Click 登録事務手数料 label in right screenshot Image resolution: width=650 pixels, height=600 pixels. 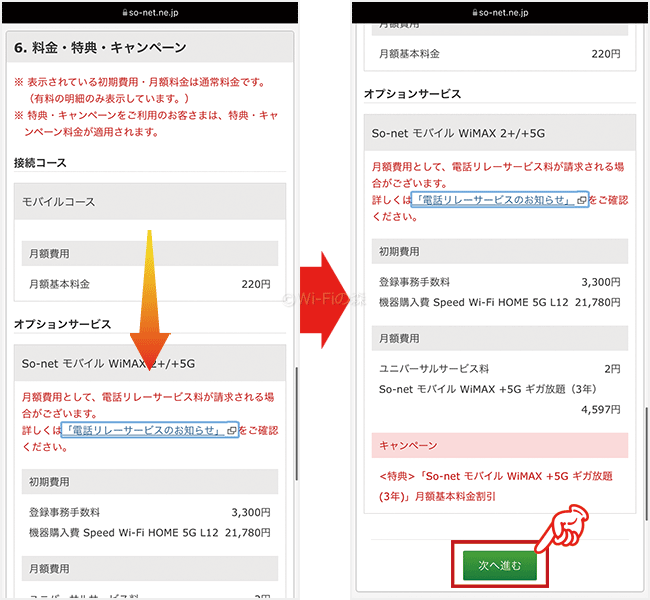414,282
